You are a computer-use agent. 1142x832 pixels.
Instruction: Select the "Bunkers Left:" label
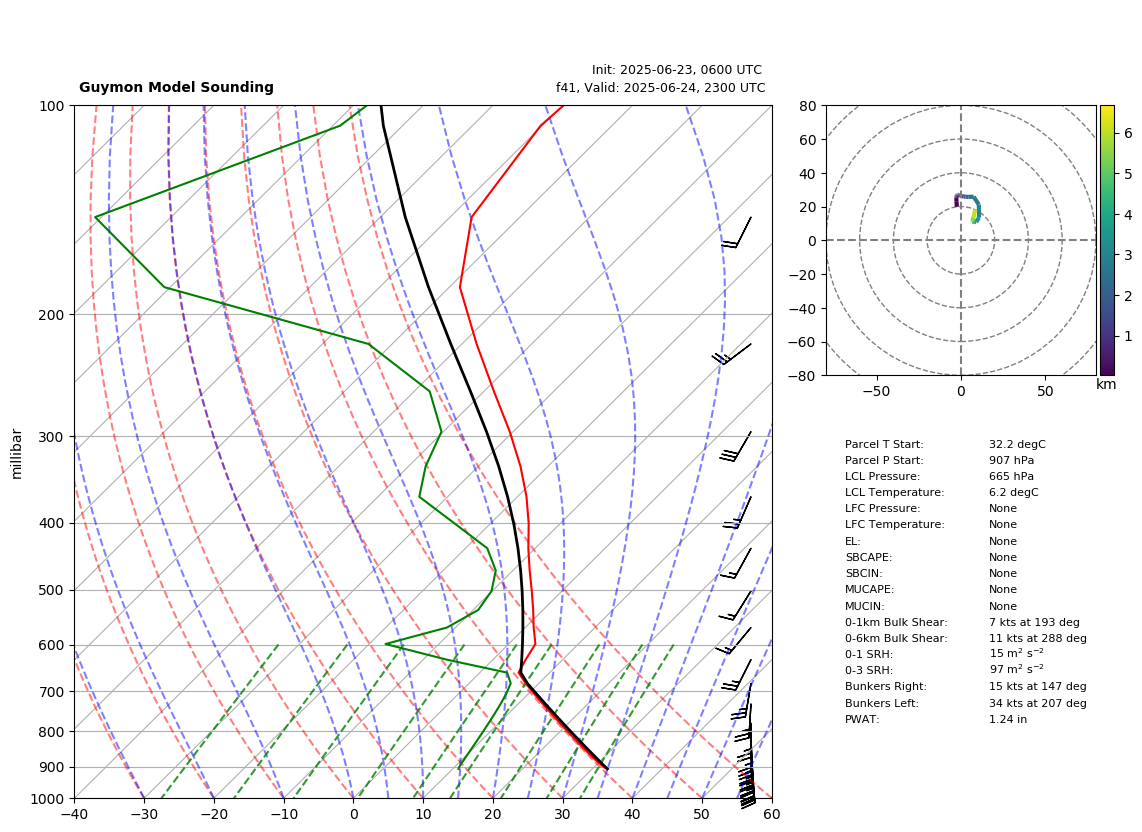click(882, 703)
